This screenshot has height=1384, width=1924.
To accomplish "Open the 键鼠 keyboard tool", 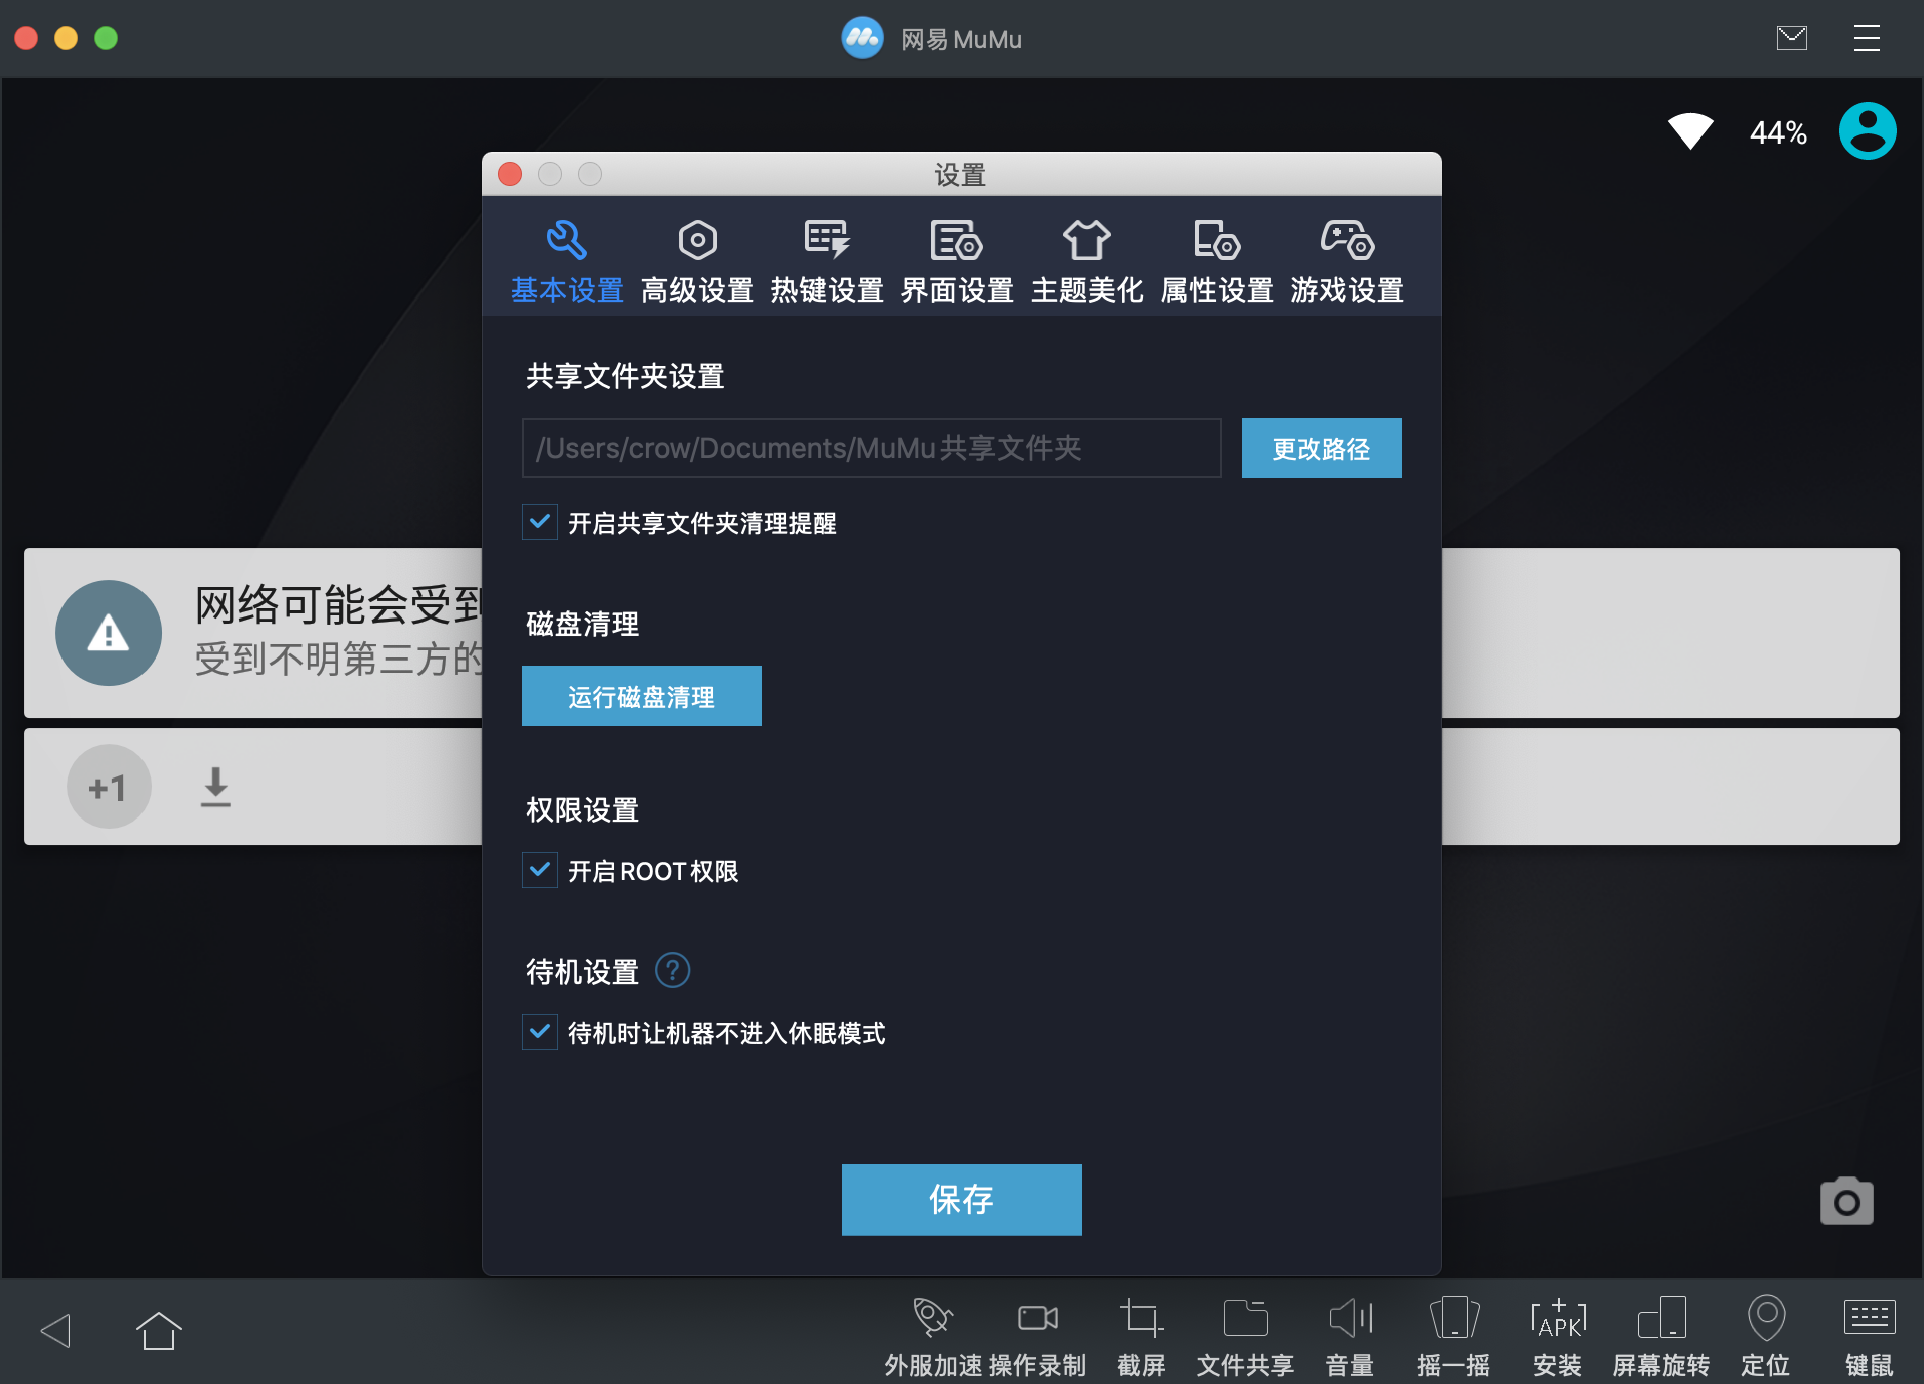I will (x=1869, y=1337).
